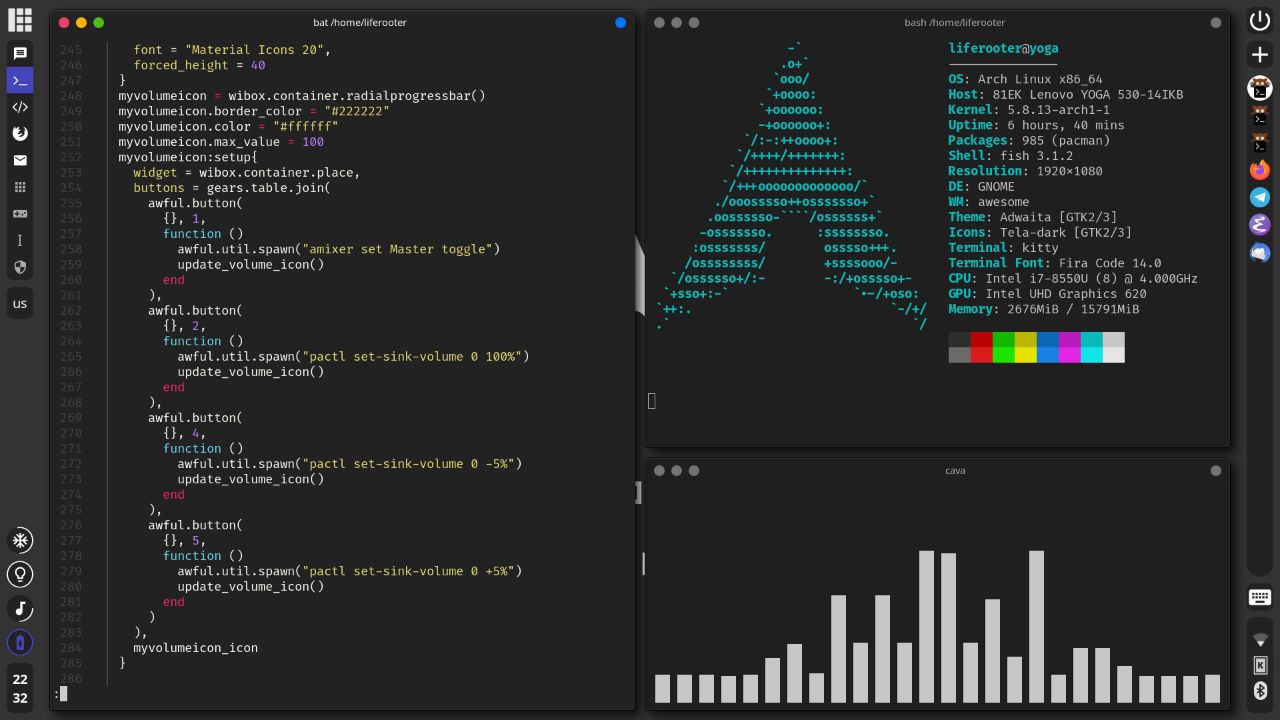The image size is (1280, 720).
Task: Open the Telegram task icon
Action: click(x=1260, y=198)
